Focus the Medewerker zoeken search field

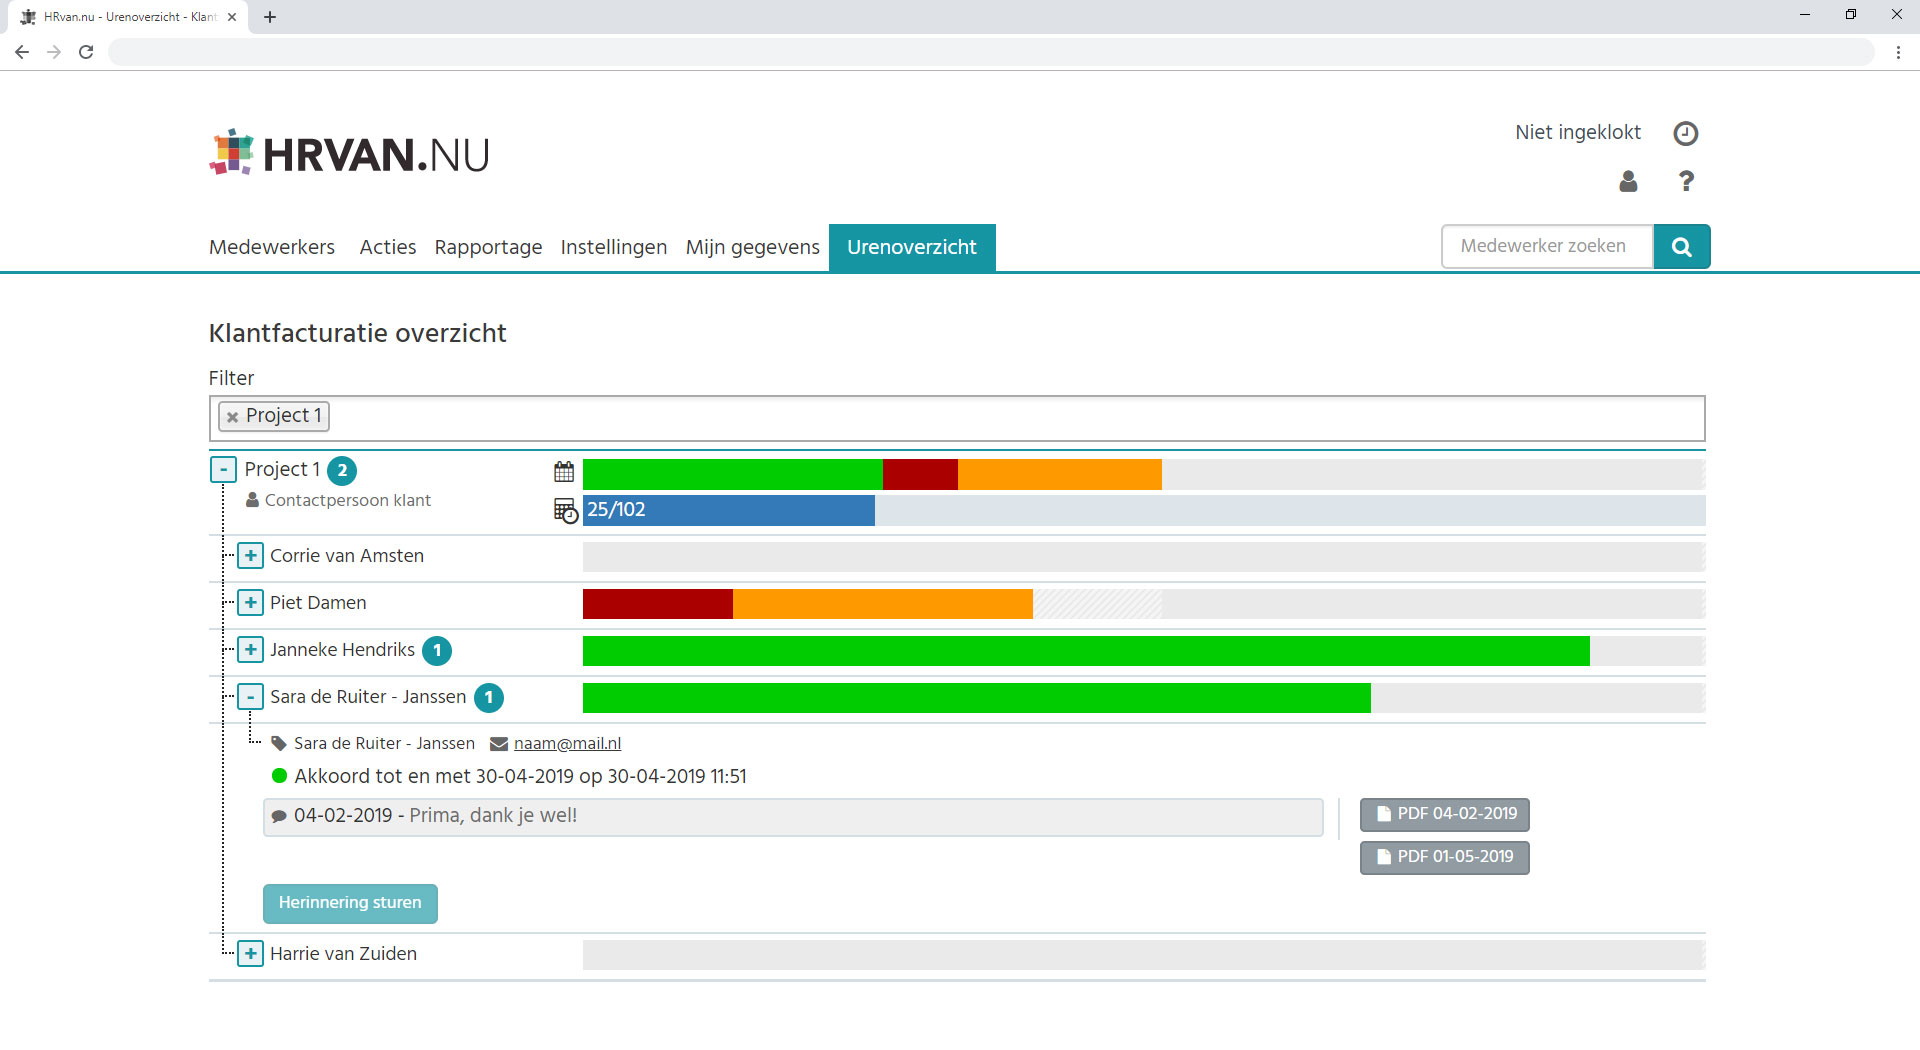tap(1547, 246)
